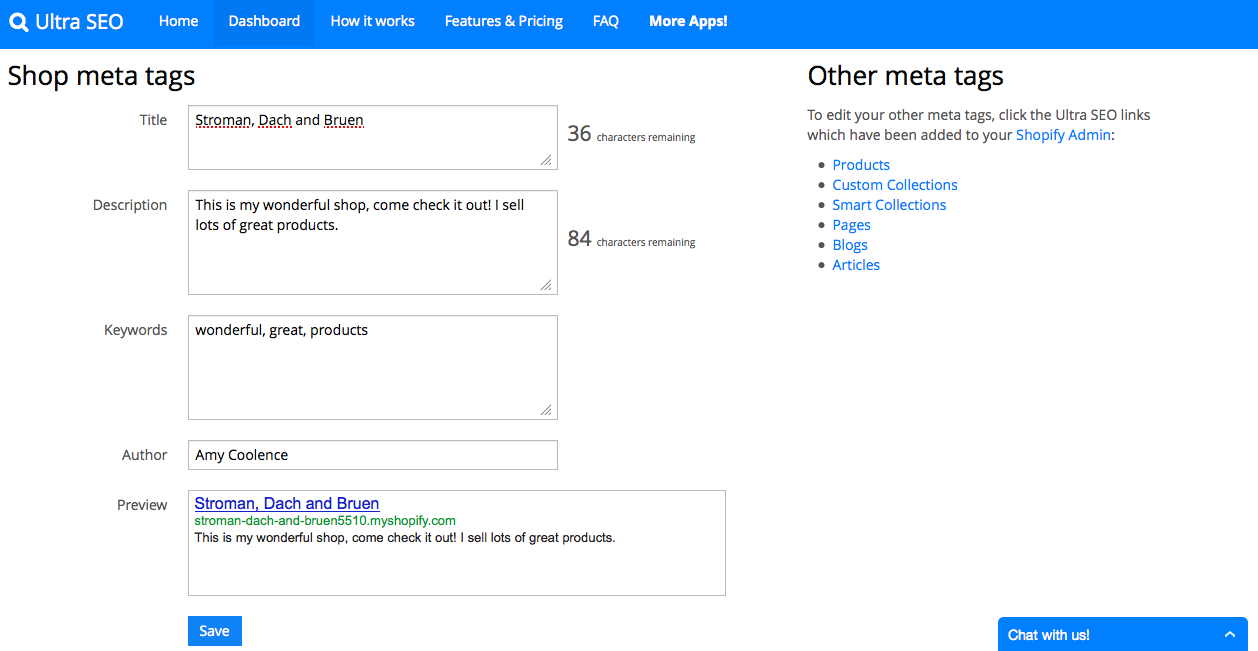Click the Author field label
The width and height of the screenshot is (1258, 651).
pyautogui.click(x=145, y=455)
